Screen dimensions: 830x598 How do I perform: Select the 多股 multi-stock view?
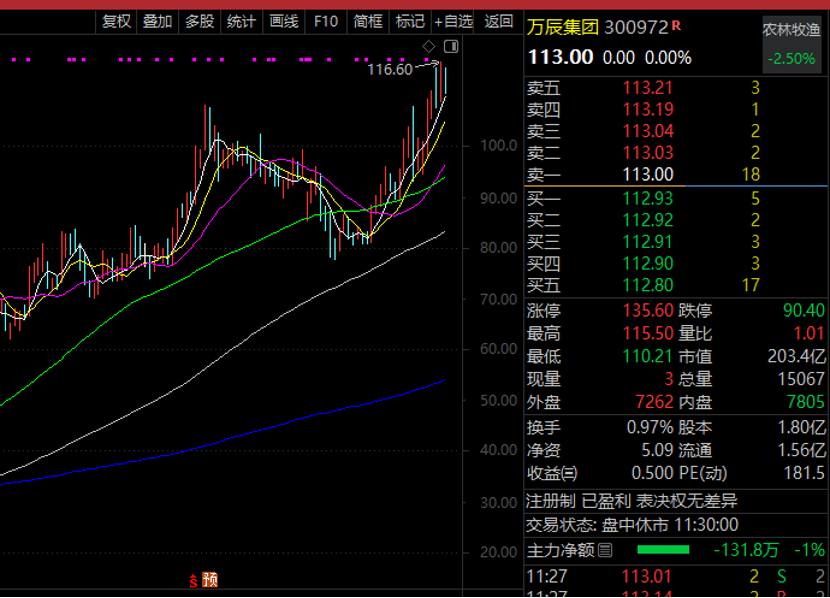point(199,21)
